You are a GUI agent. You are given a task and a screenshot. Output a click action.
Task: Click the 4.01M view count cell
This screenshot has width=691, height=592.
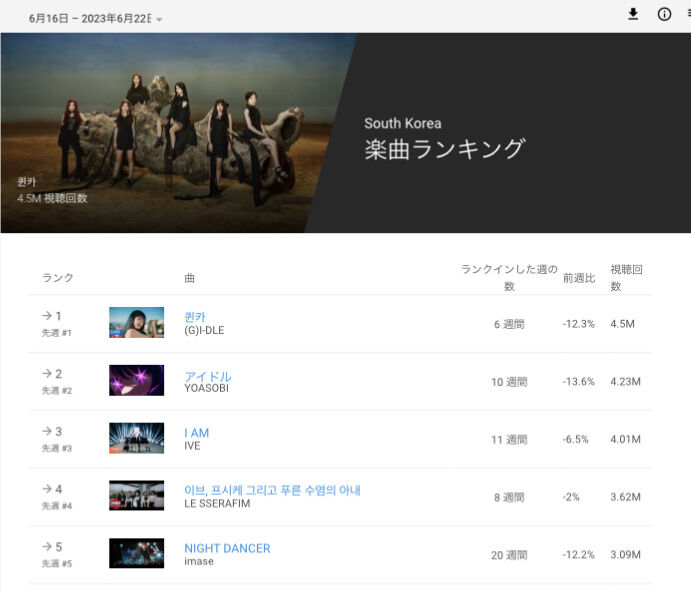625,439
